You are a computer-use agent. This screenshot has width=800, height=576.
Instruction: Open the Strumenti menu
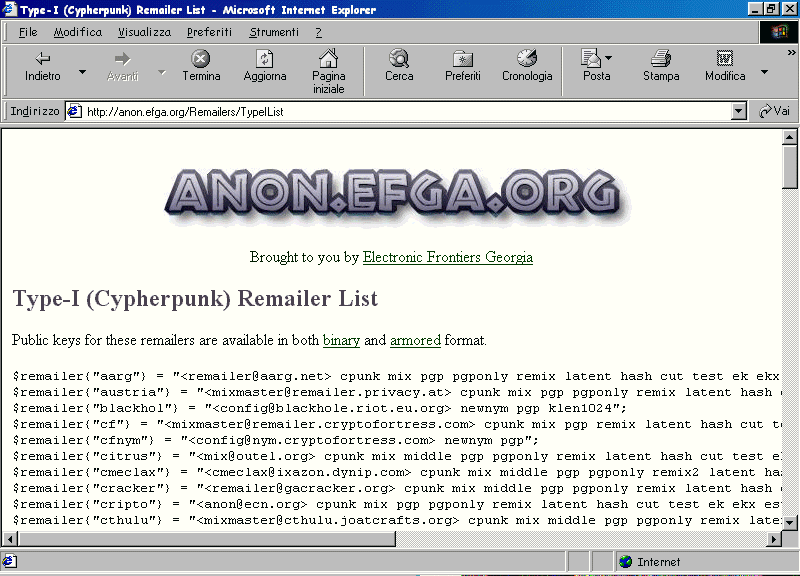pyautogui.click(x=274, y=32)
